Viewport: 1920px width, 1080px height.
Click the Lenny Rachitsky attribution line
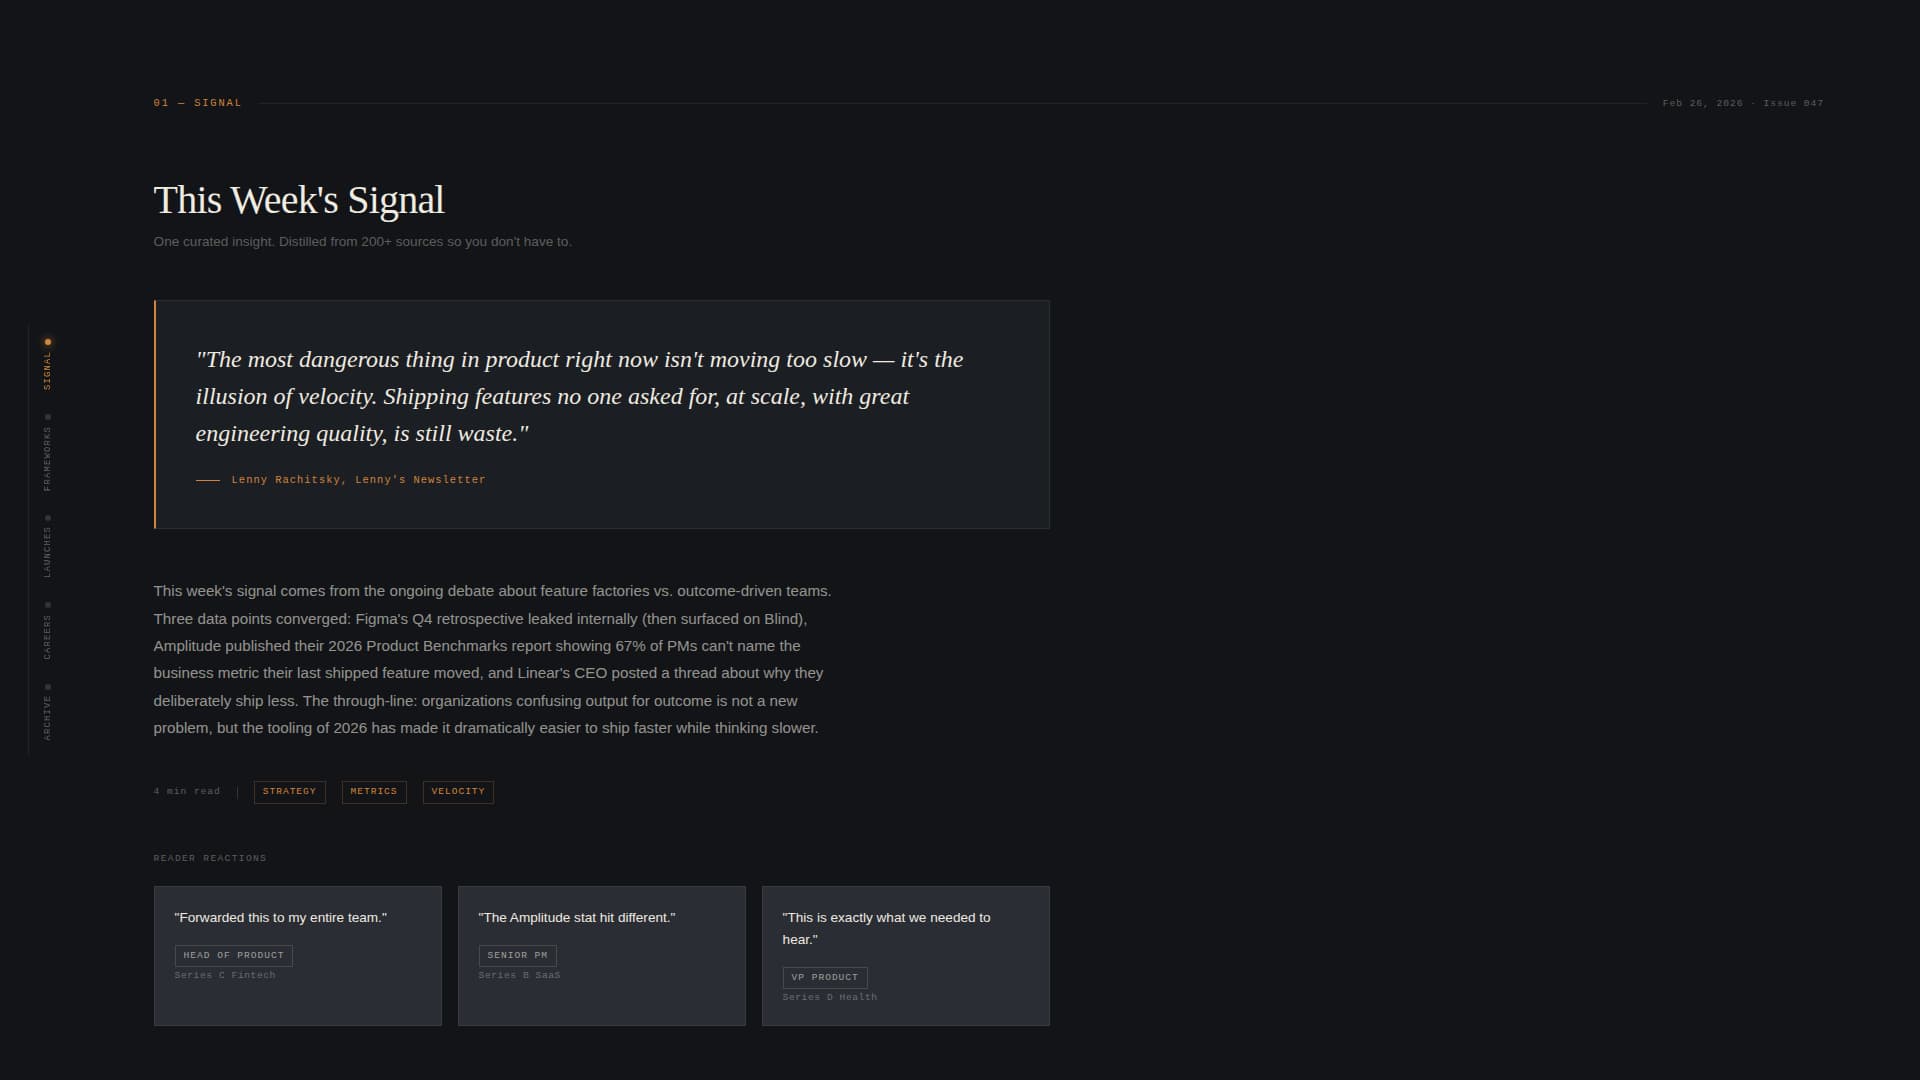click(341, 480)
